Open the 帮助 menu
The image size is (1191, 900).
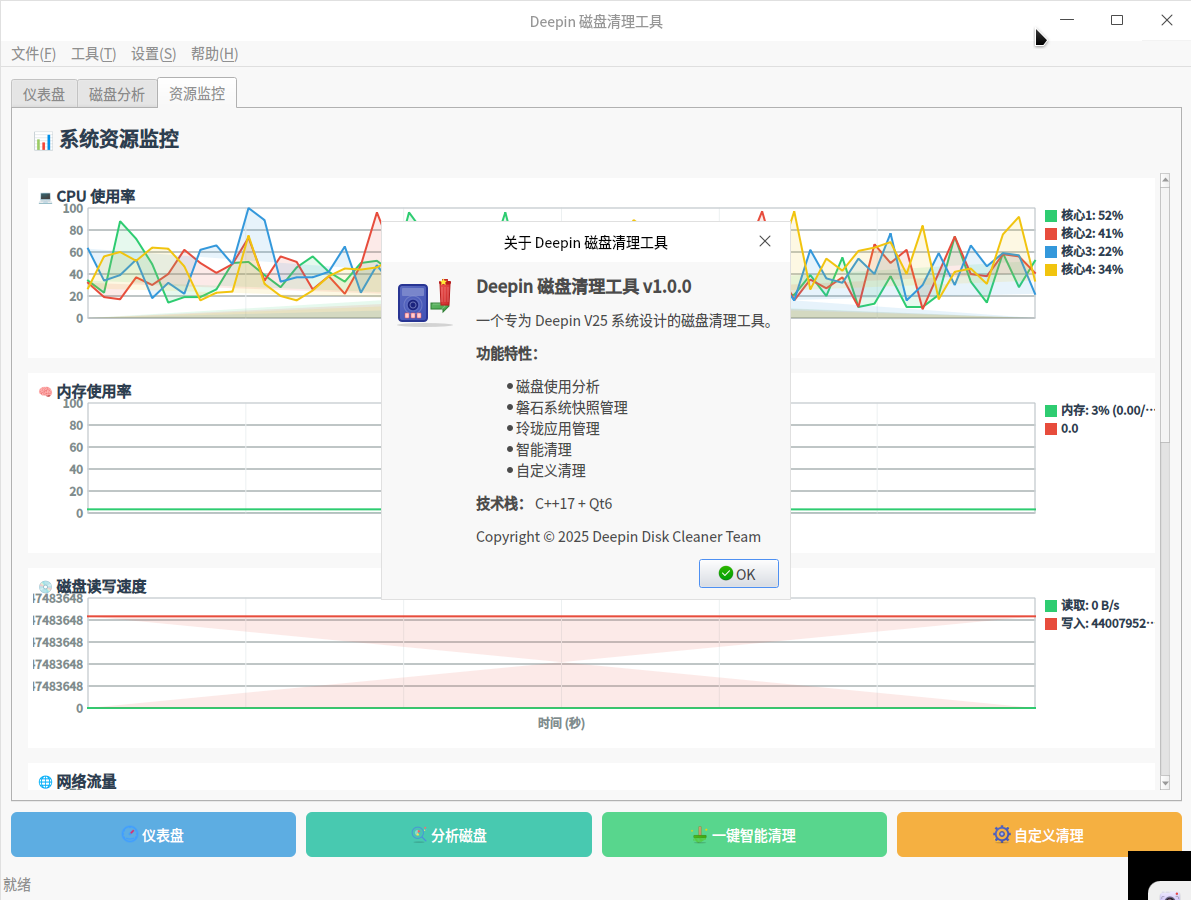coord(213,53)
